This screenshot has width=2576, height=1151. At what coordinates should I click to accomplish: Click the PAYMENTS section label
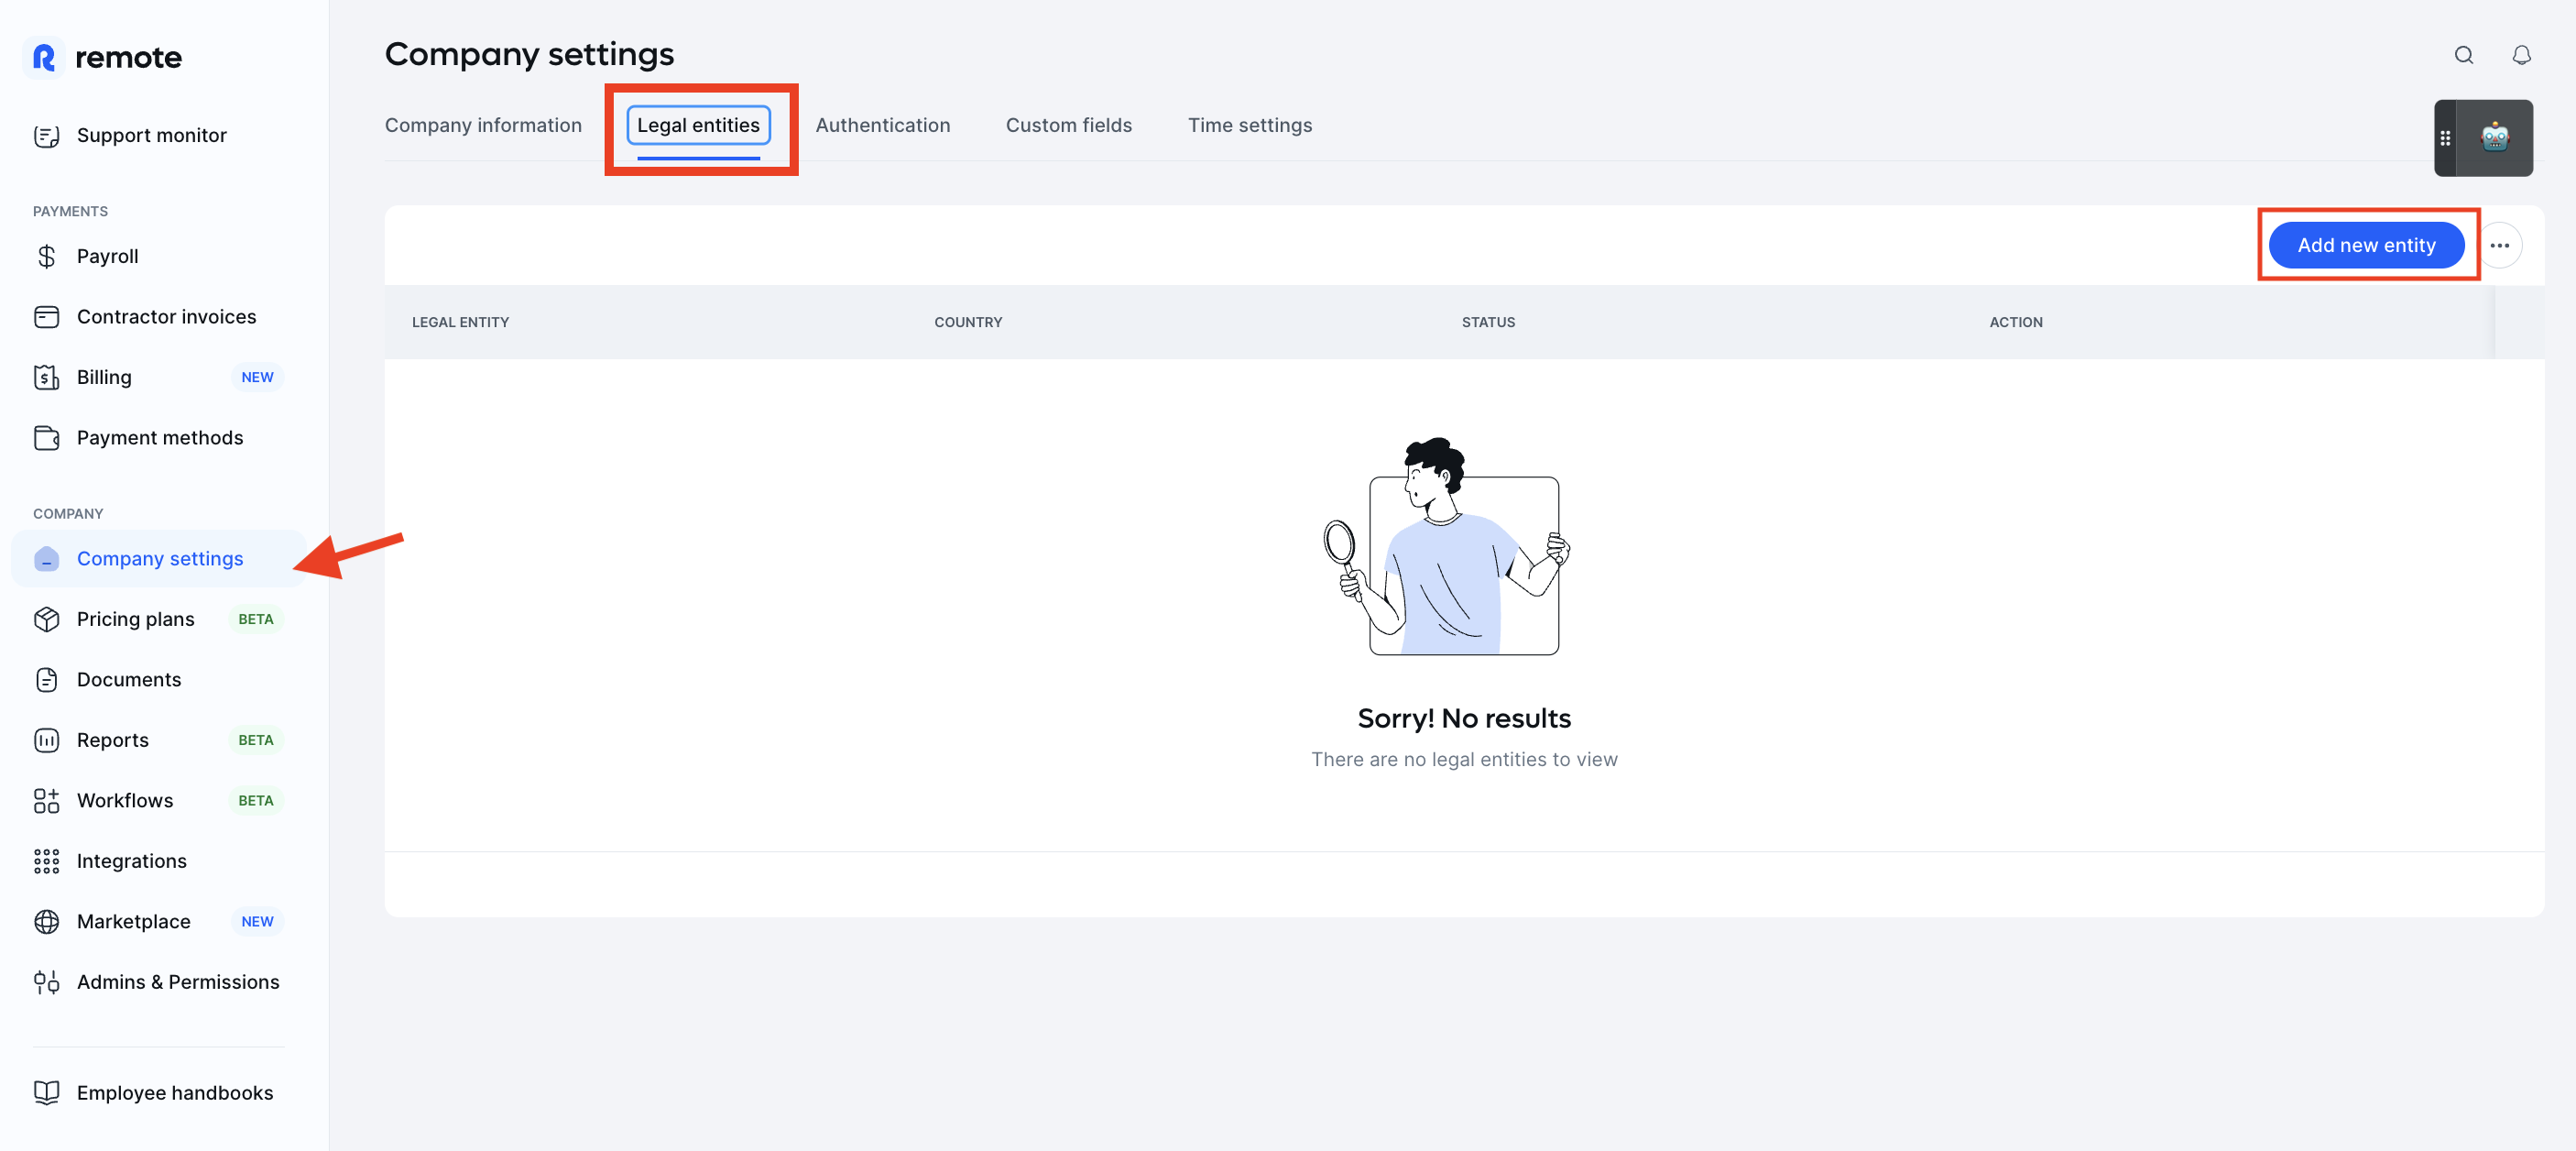point(70,212)
